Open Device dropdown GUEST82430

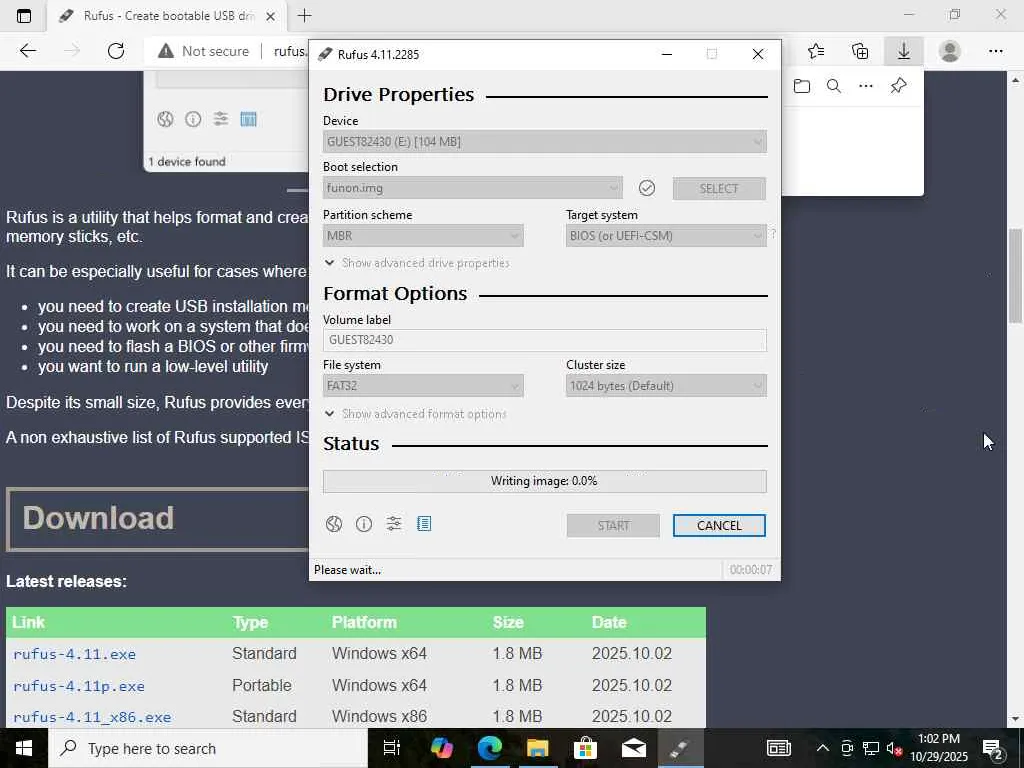(545, 142)
